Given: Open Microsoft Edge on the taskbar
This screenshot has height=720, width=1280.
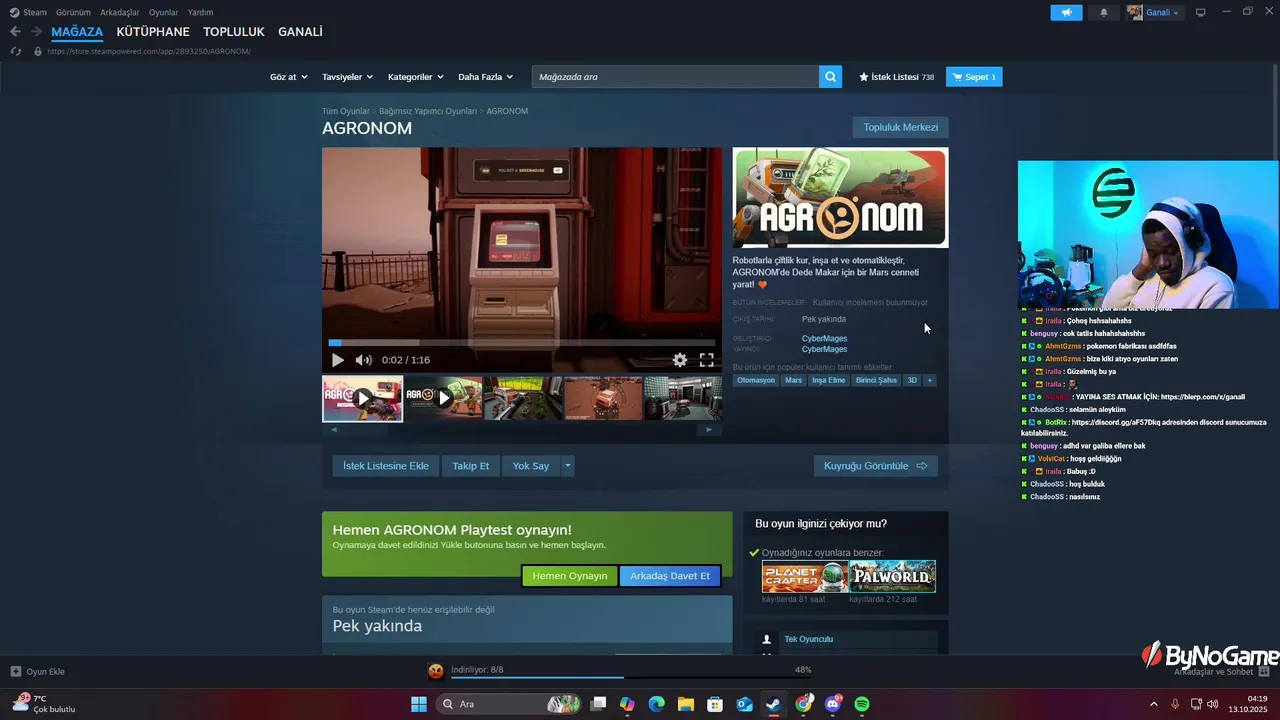Looking at the screenshot, I should [656, 704].
